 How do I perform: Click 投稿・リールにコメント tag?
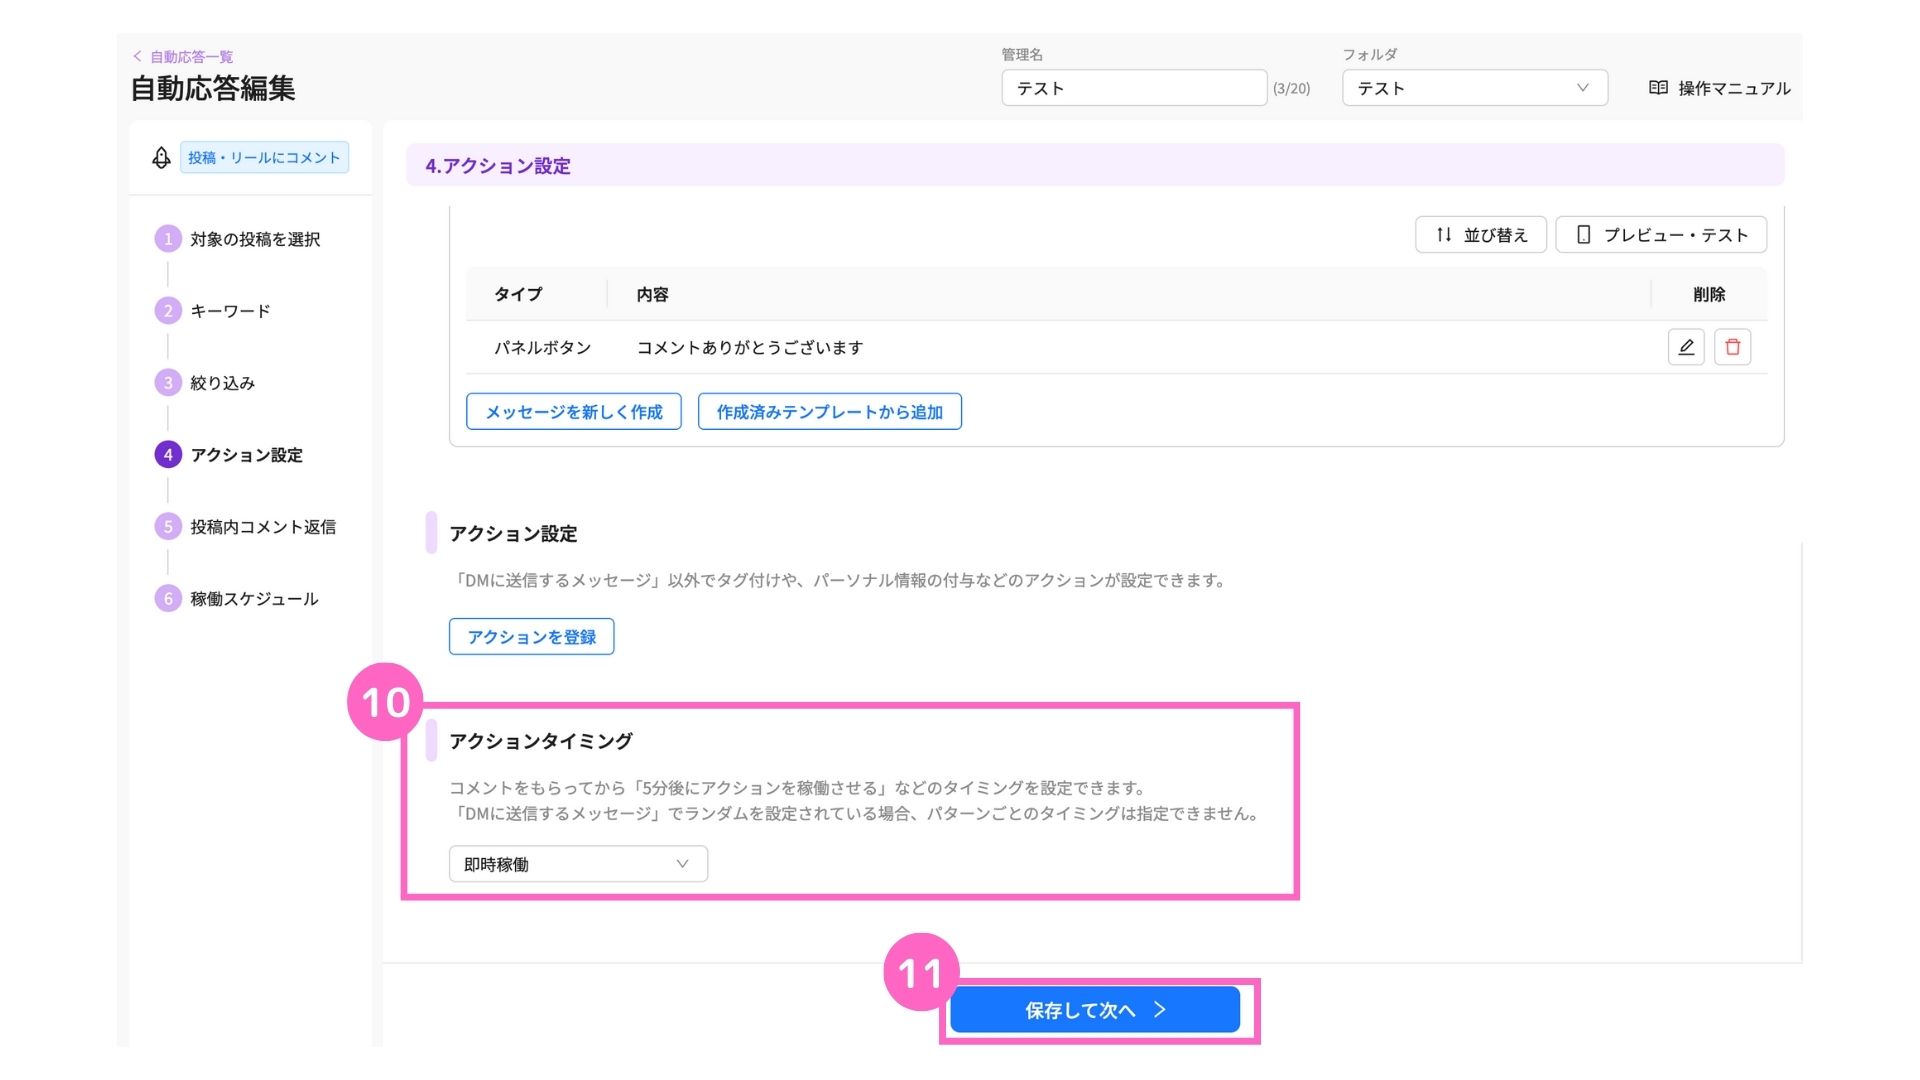click(x=264, y=158)
